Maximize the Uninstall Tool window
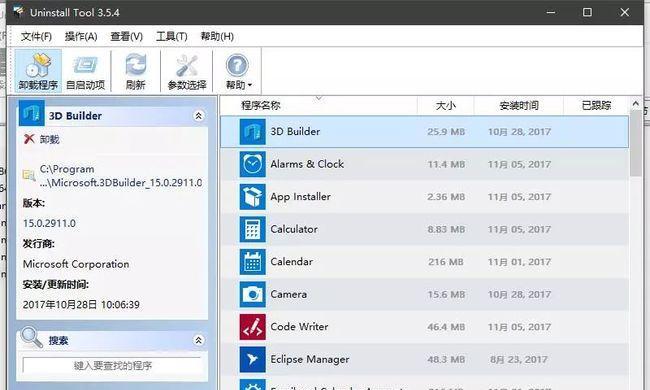 (587, 12)
